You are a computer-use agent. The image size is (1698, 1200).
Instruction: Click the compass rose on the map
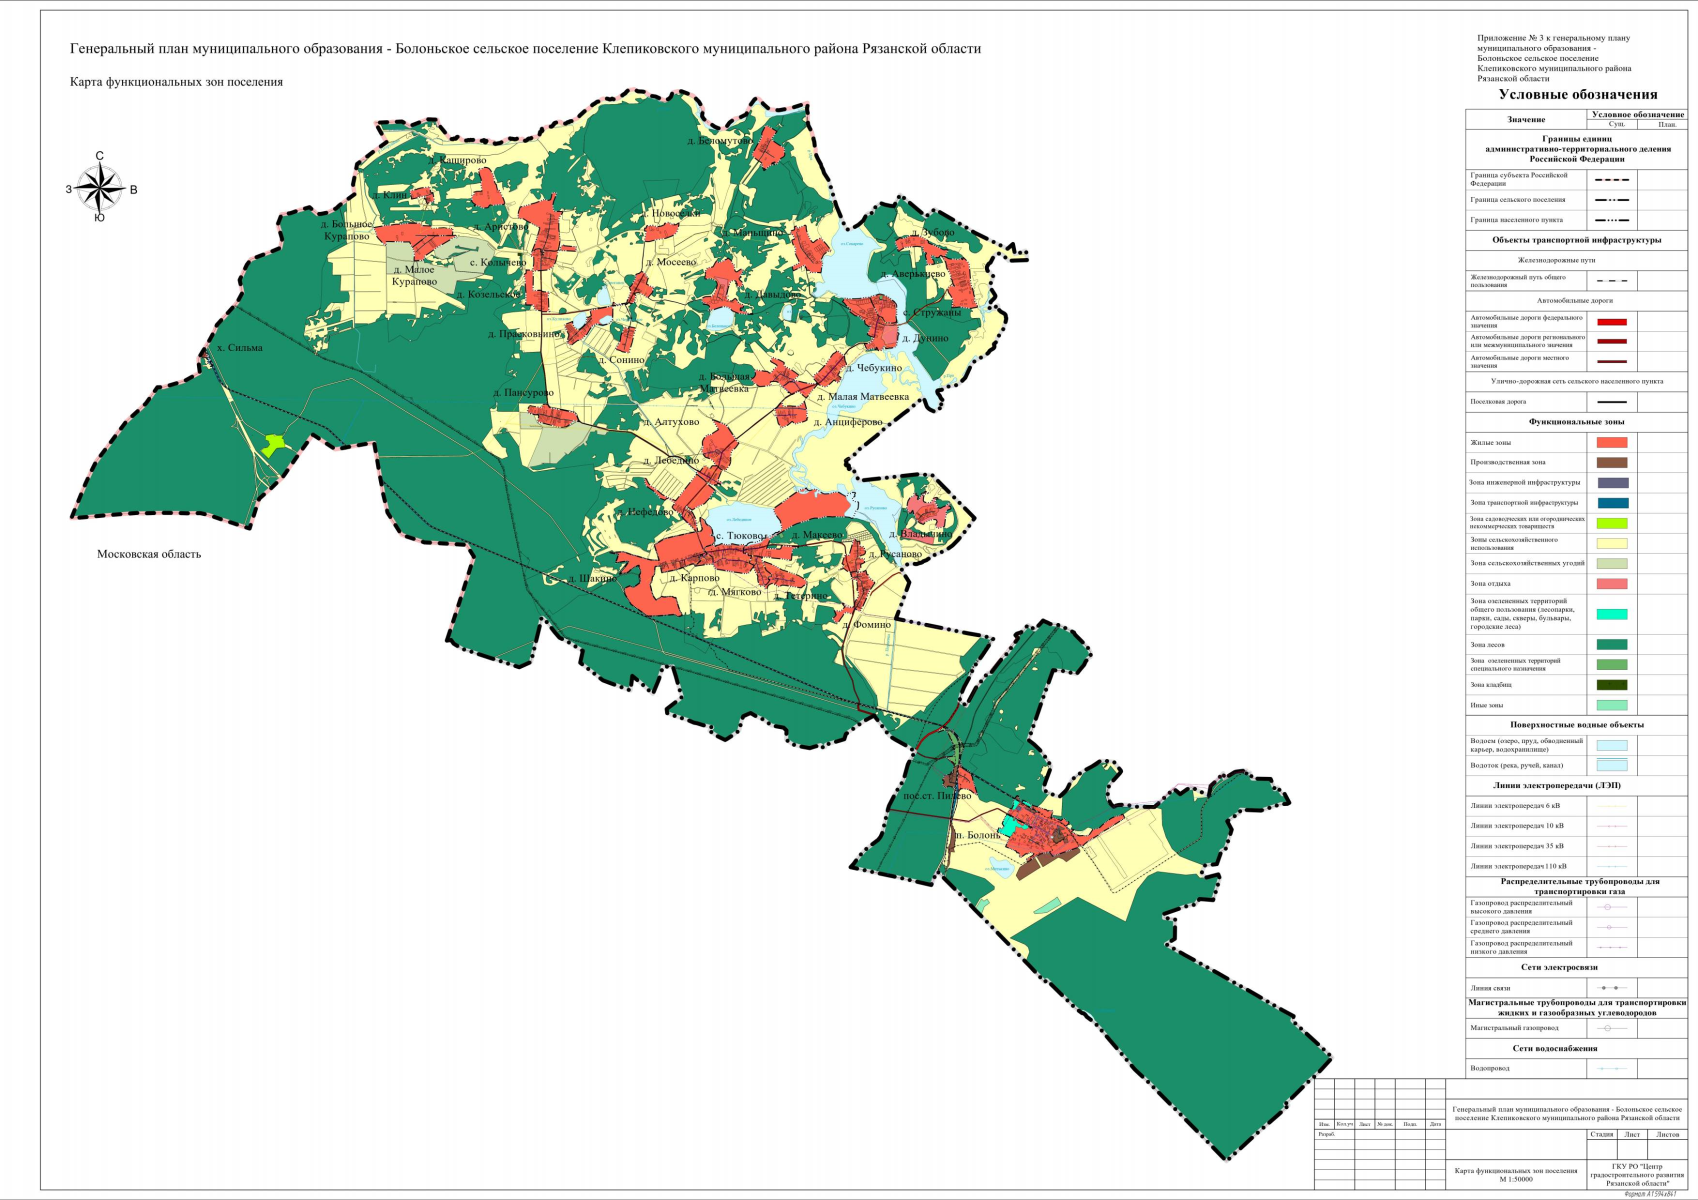pyautogui.click(x=100, y=188)
